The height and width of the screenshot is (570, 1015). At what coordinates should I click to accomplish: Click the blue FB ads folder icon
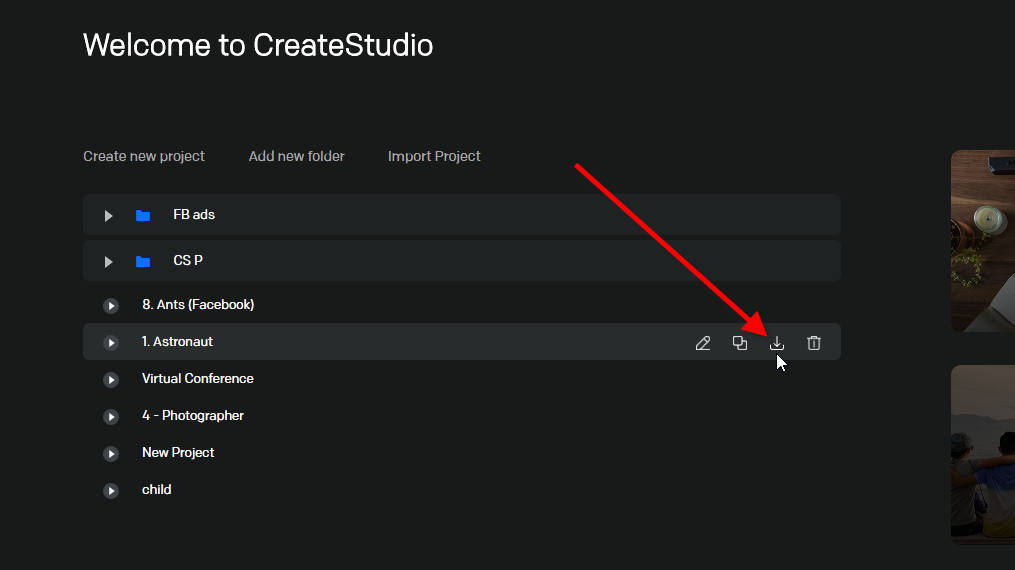coord(143,215)
